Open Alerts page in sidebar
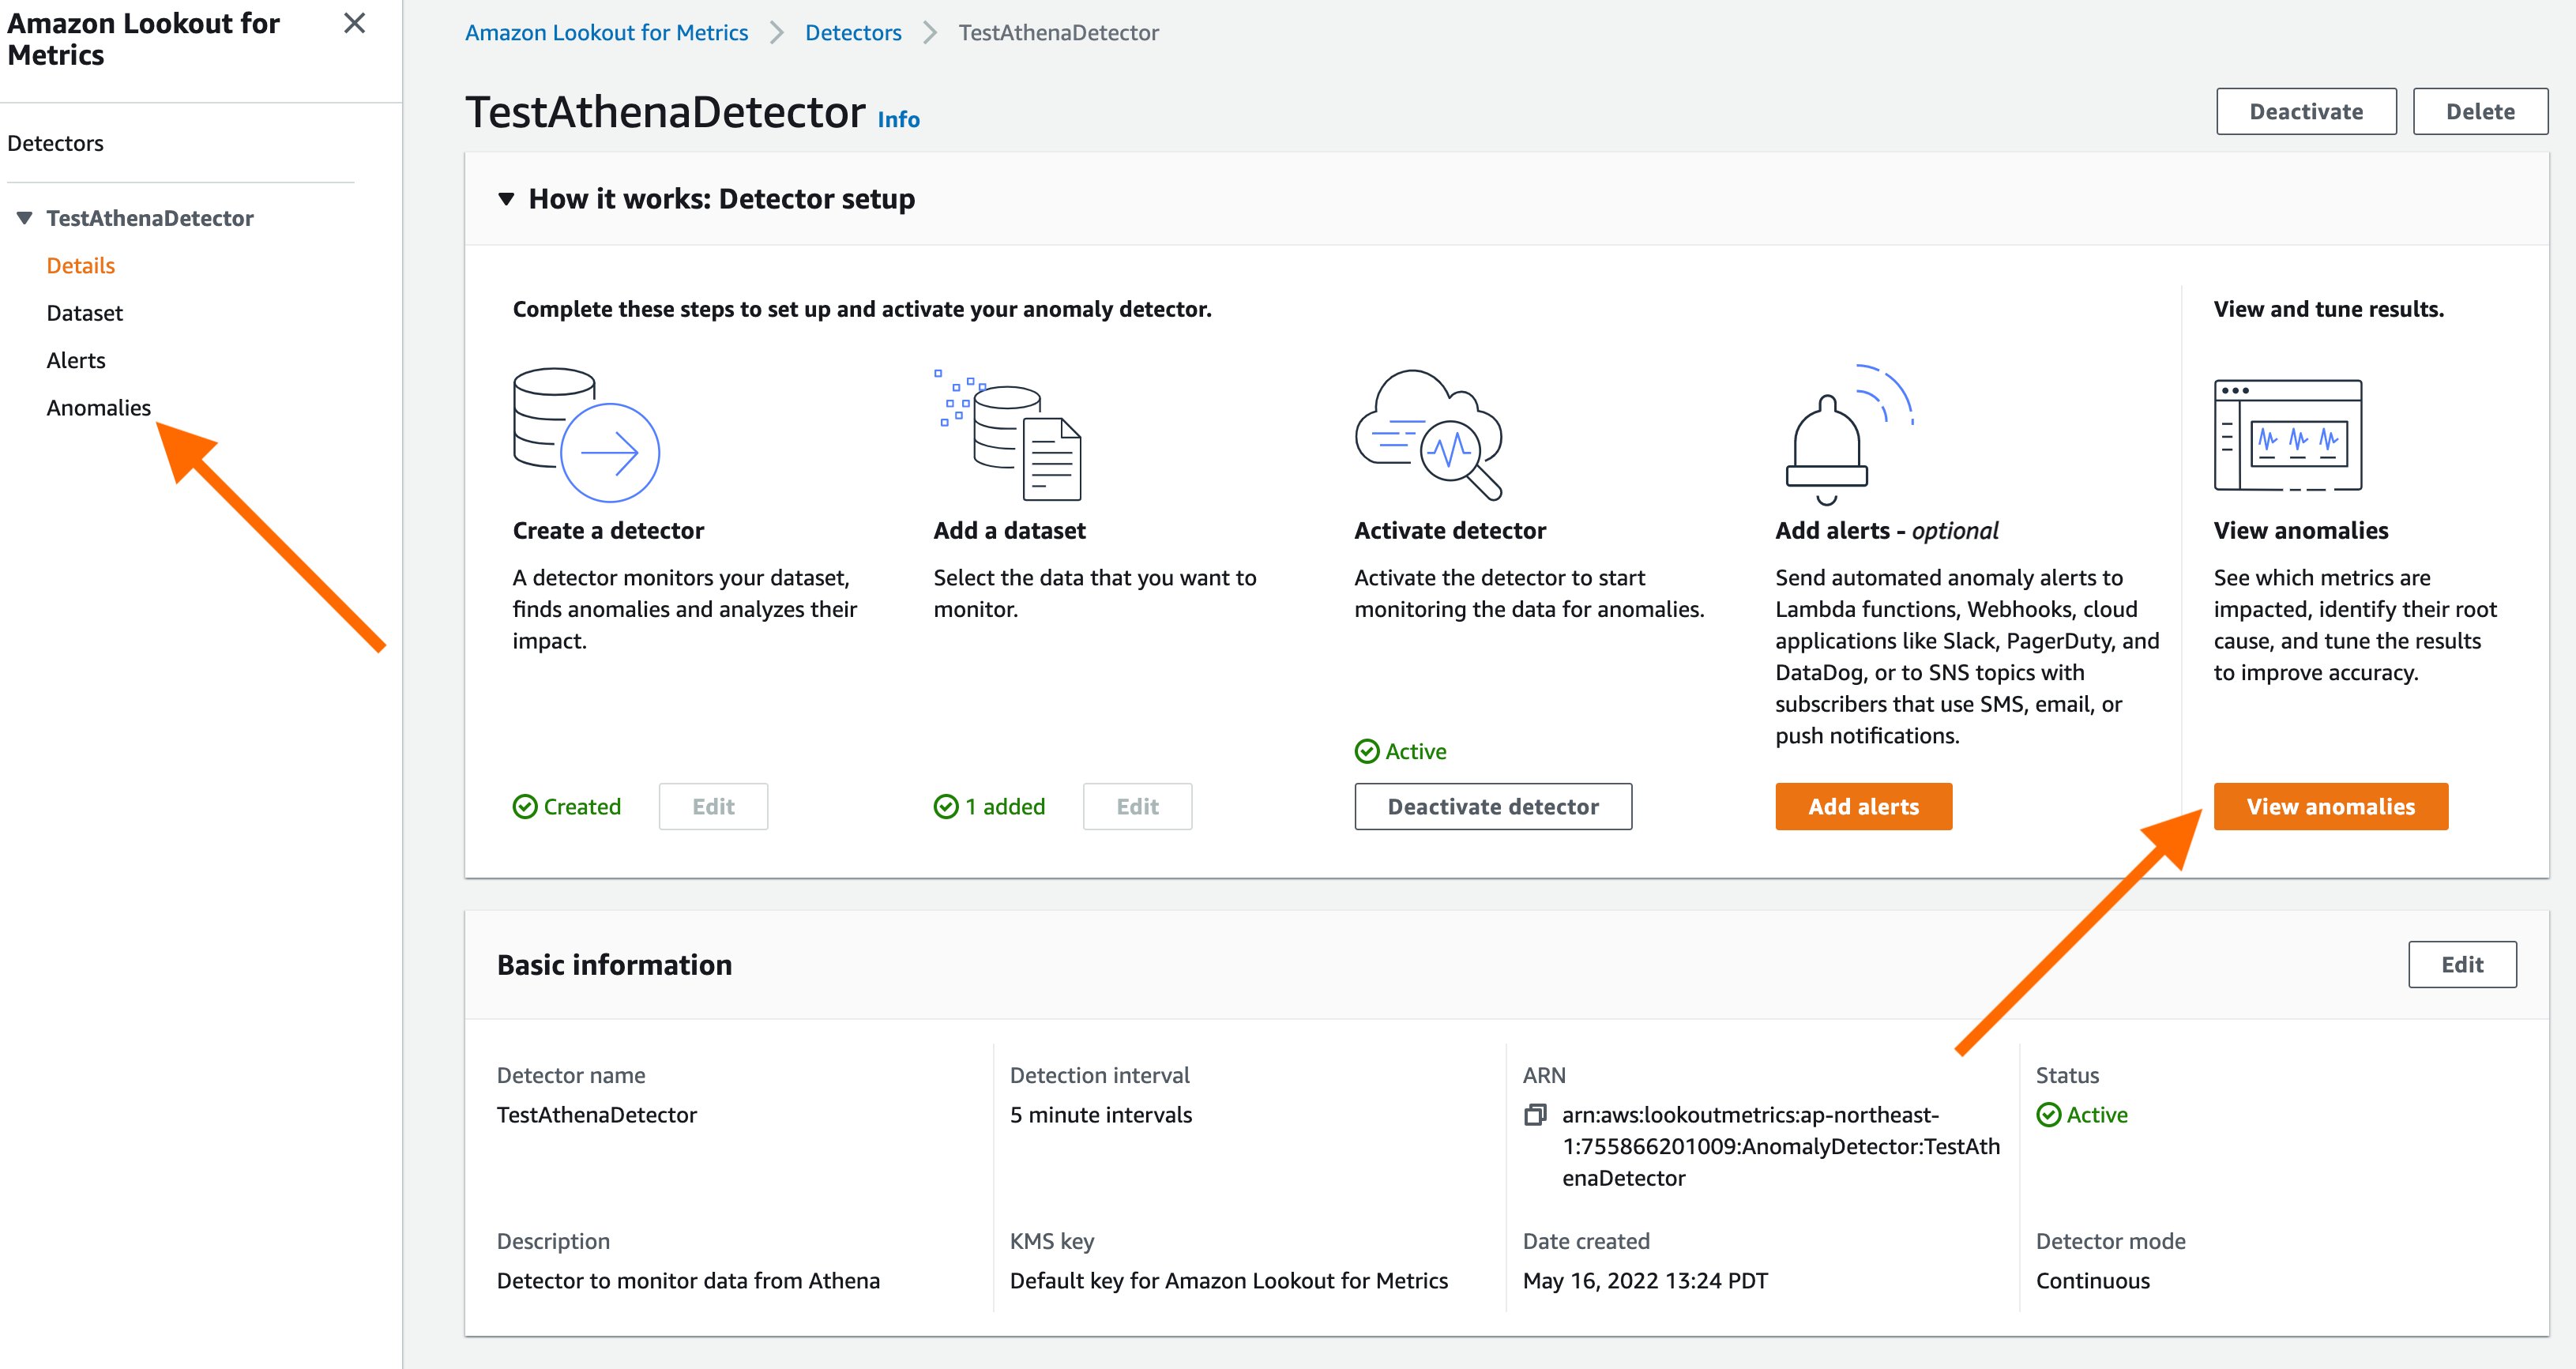The height and width of the screenshot is (1369, 2576). [x=76, y=360]
